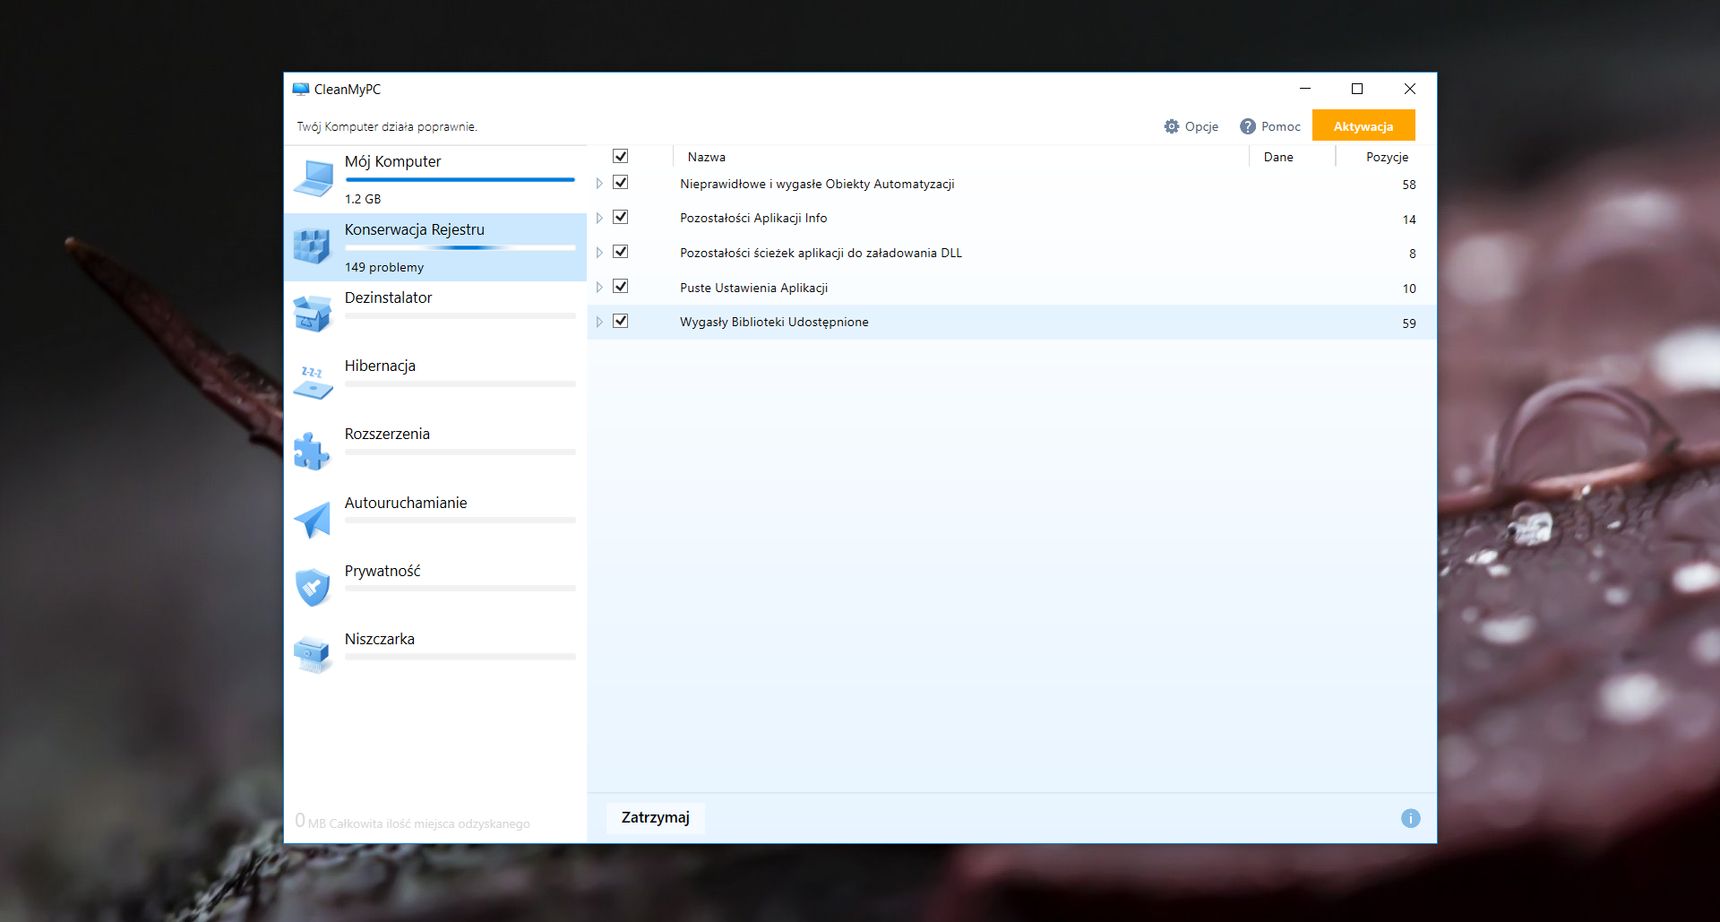Screen dimensions: 1720x922
Task: Open the Dezinstalator section
Action: click(x=435, y=315)
